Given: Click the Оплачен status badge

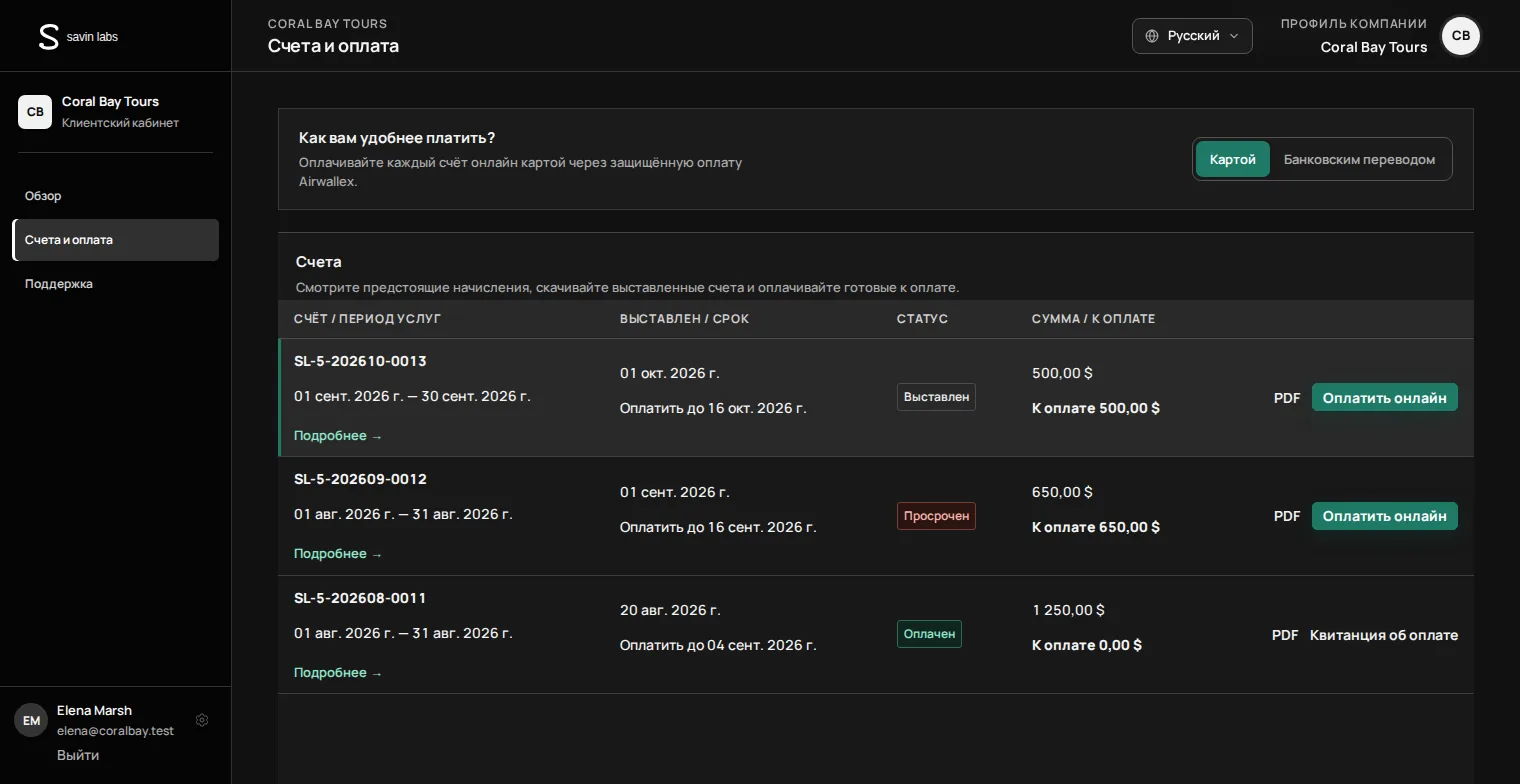Looking at the screenshot, I should point(929,634).
